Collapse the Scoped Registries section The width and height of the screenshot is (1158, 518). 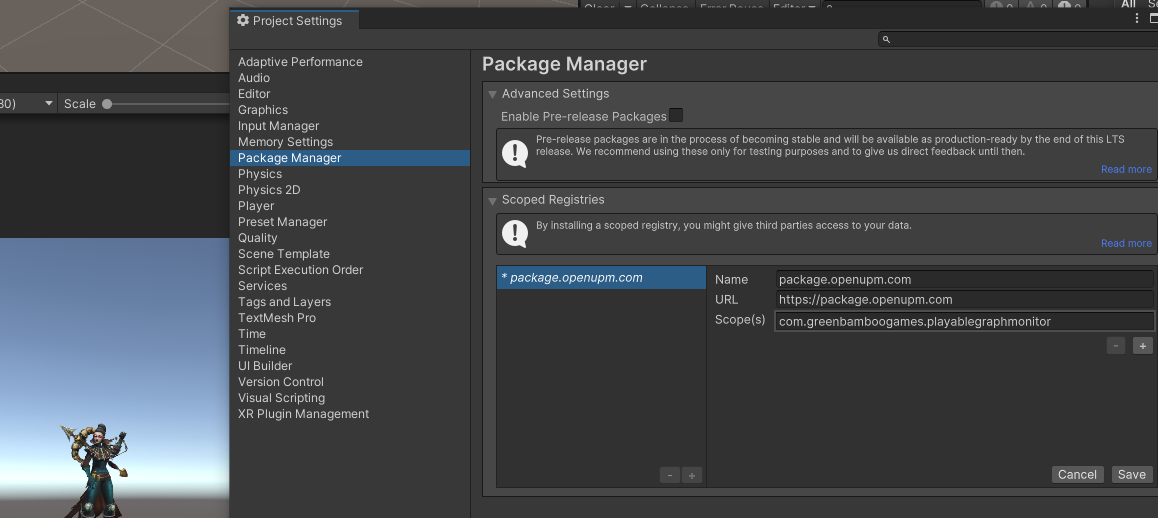click(492, 200)
